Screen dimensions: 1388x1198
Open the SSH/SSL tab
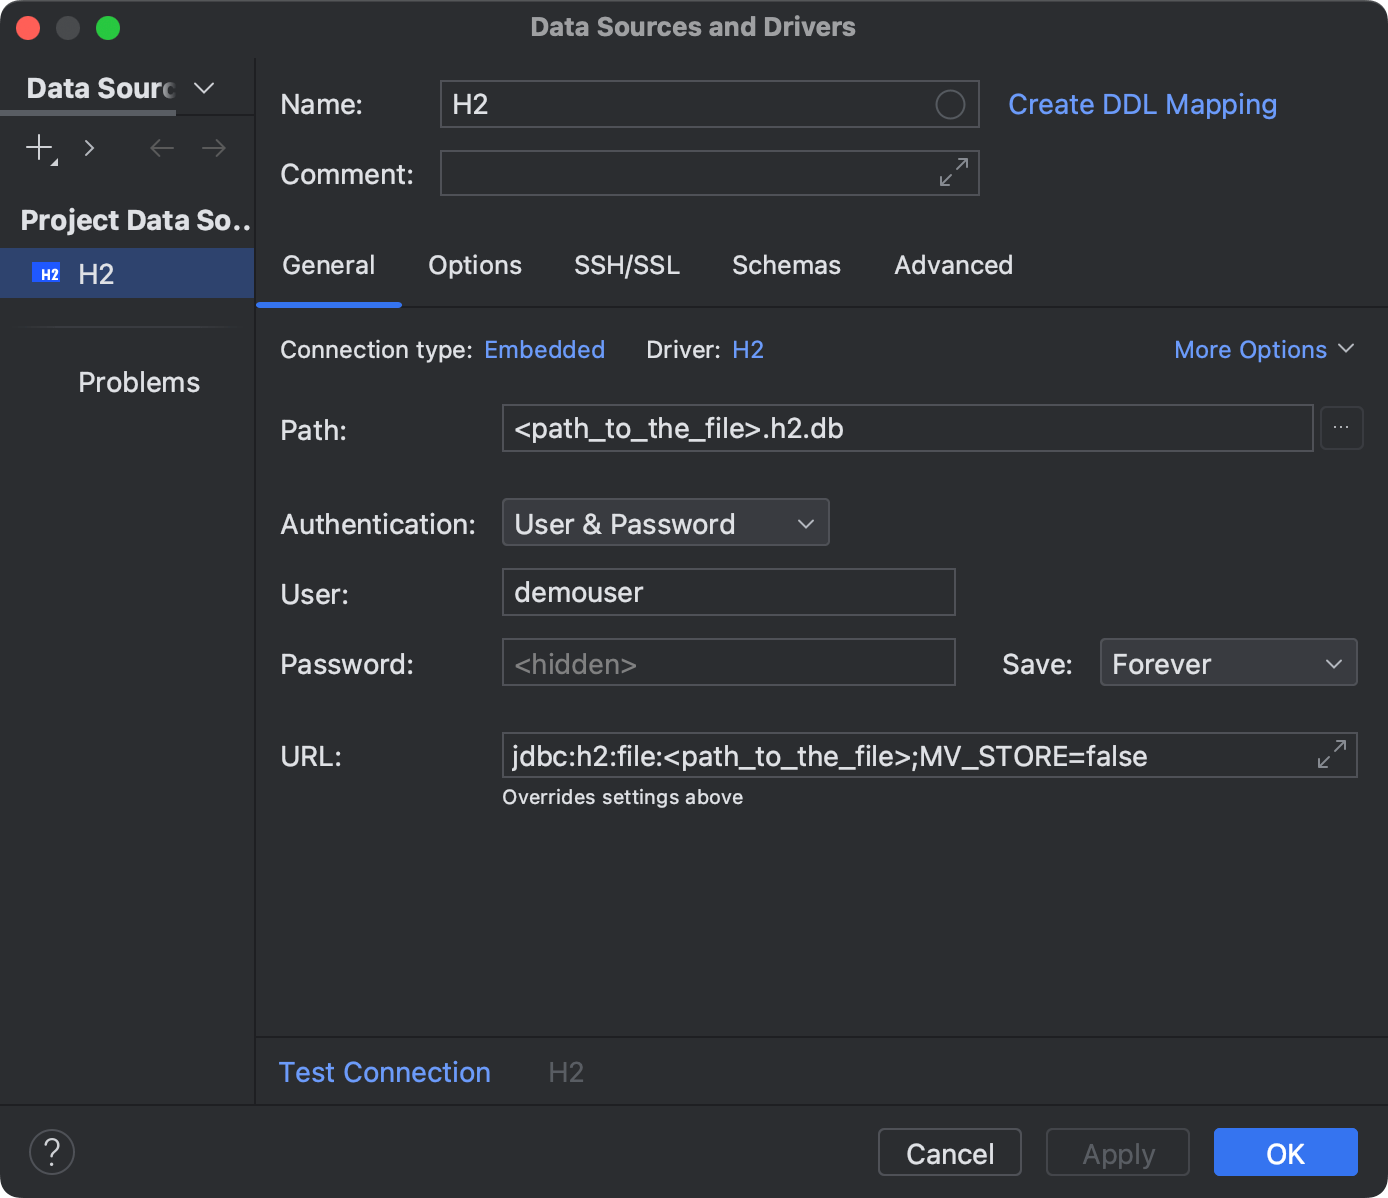626,265
